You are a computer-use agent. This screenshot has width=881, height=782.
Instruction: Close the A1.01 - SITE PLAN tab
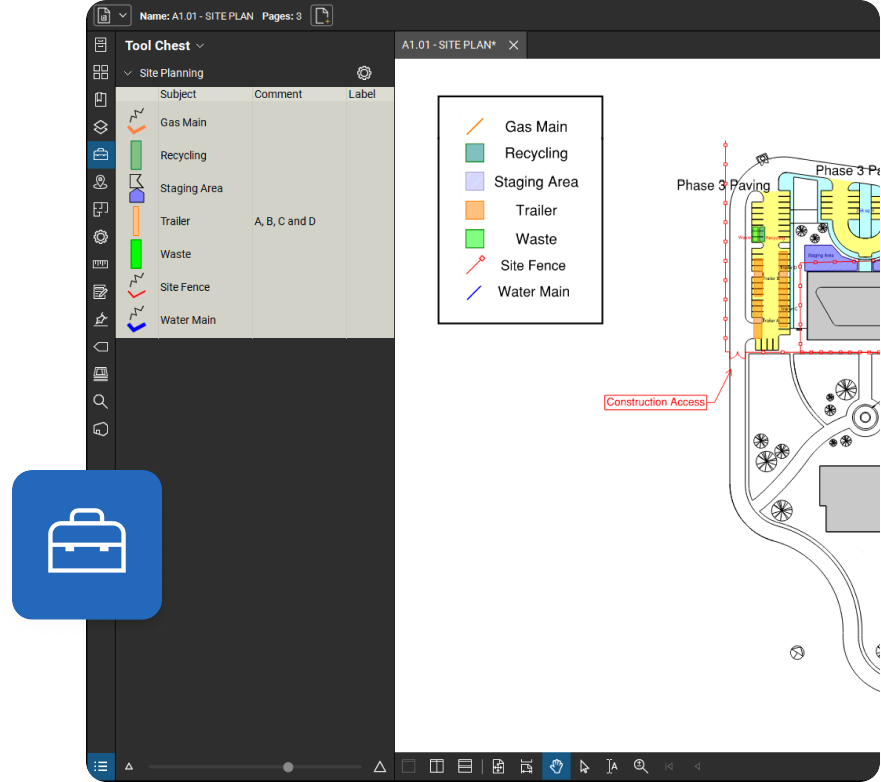coord(513,45)
